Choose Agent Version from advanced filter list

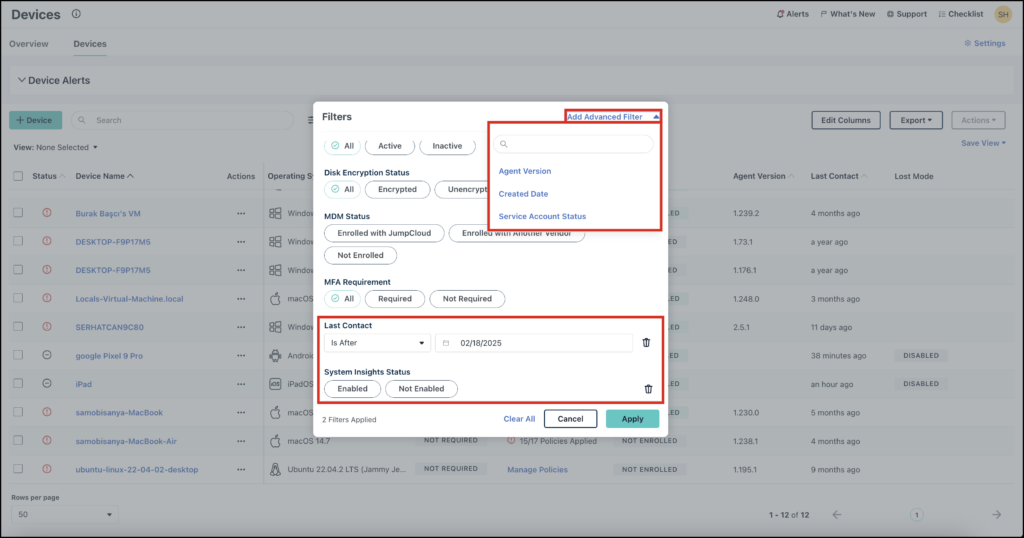[x=525, y=171]
